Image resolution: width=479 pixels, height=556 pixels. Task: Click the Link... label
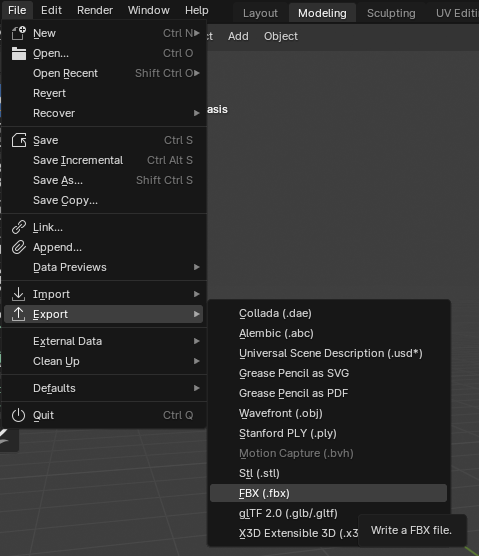point(48,227)
